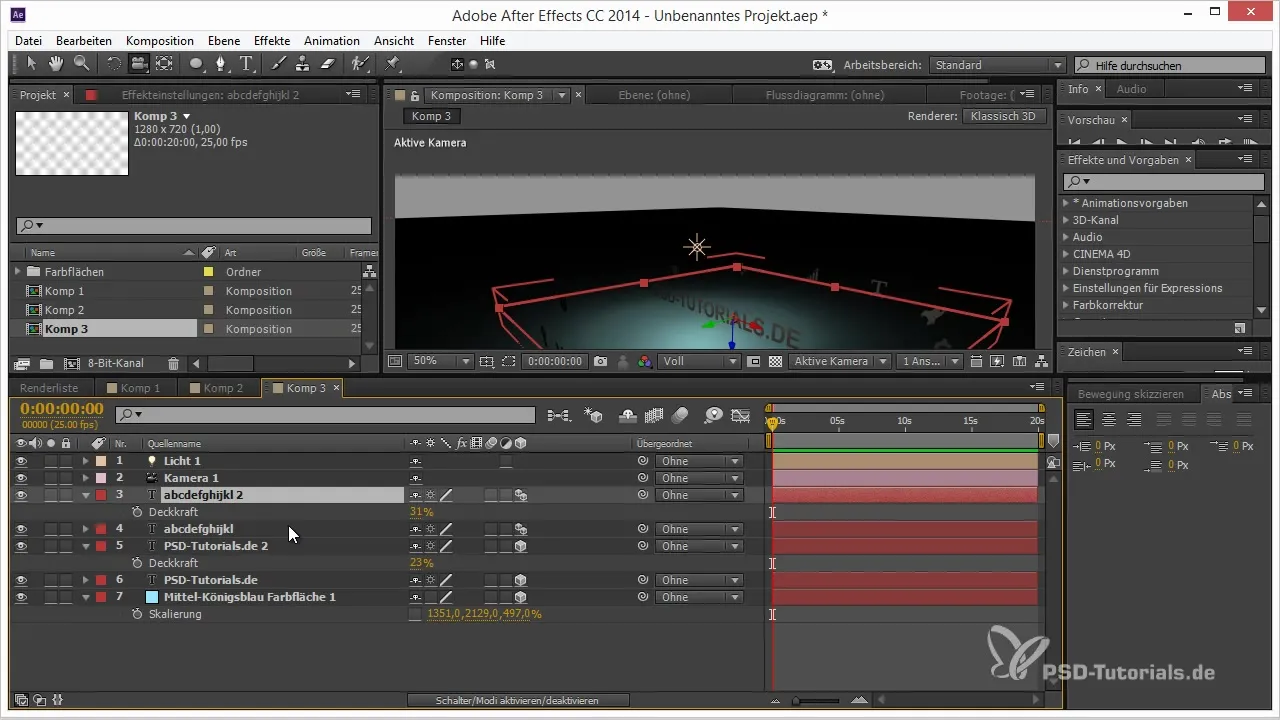Switch to the Audio panel tab

pyautogui.click(x=1131, y=89)
